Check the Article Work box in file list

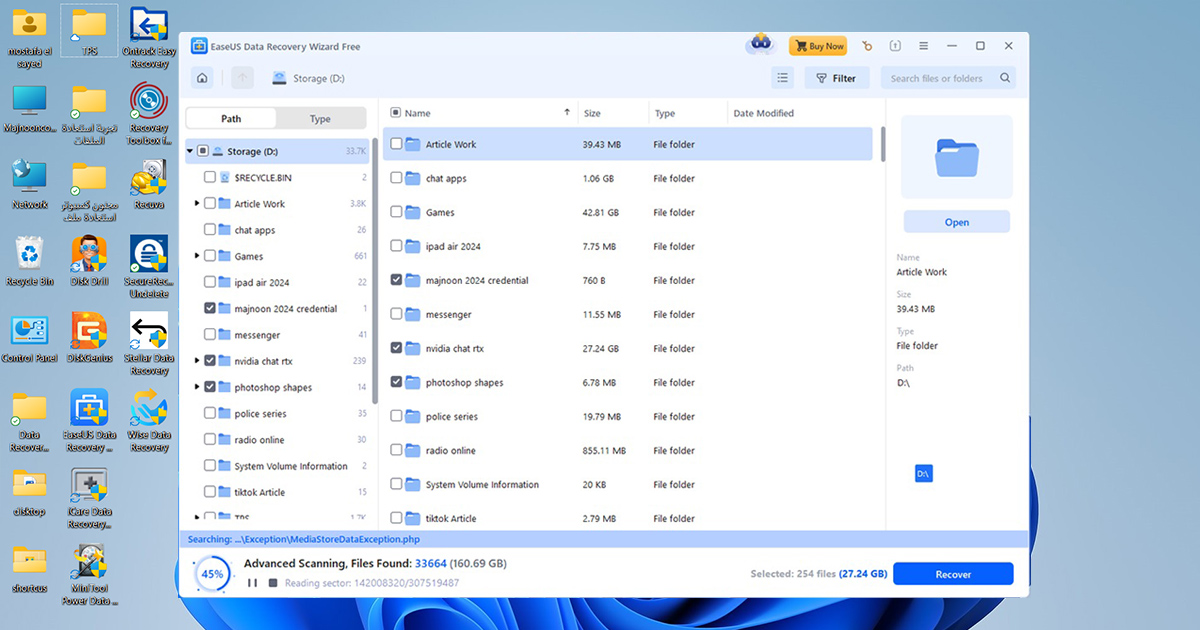[x=396, y=144]
